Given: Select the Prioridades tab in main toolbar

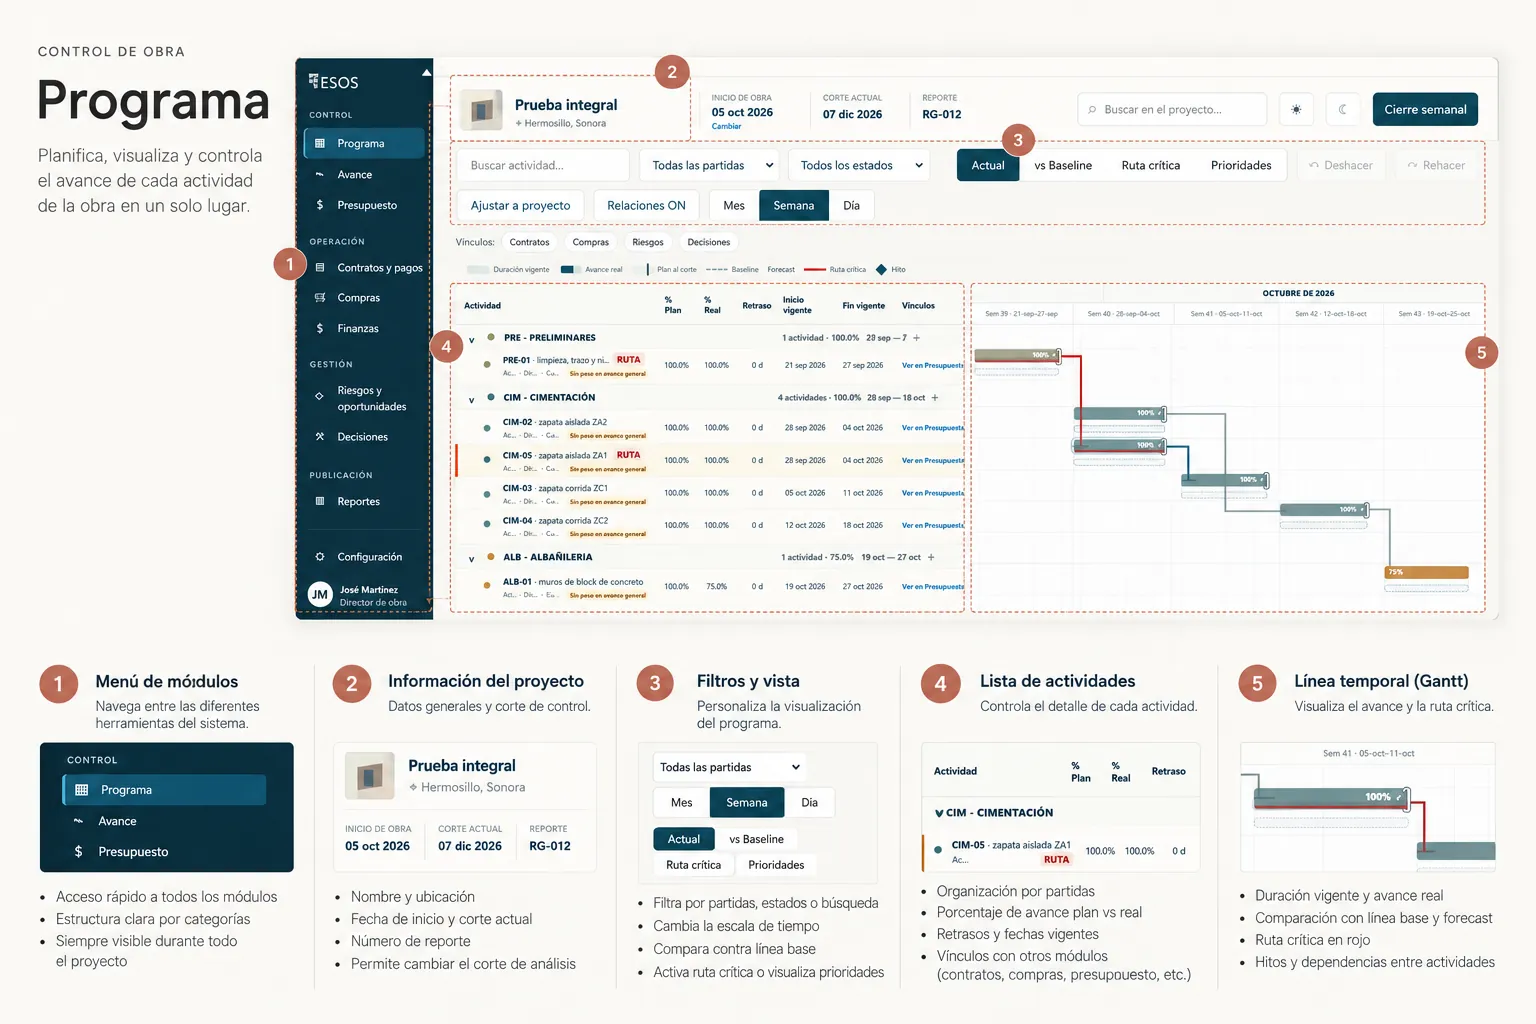Looking at the screenshot, I should pyautogui.click(x=1241, y=165).
